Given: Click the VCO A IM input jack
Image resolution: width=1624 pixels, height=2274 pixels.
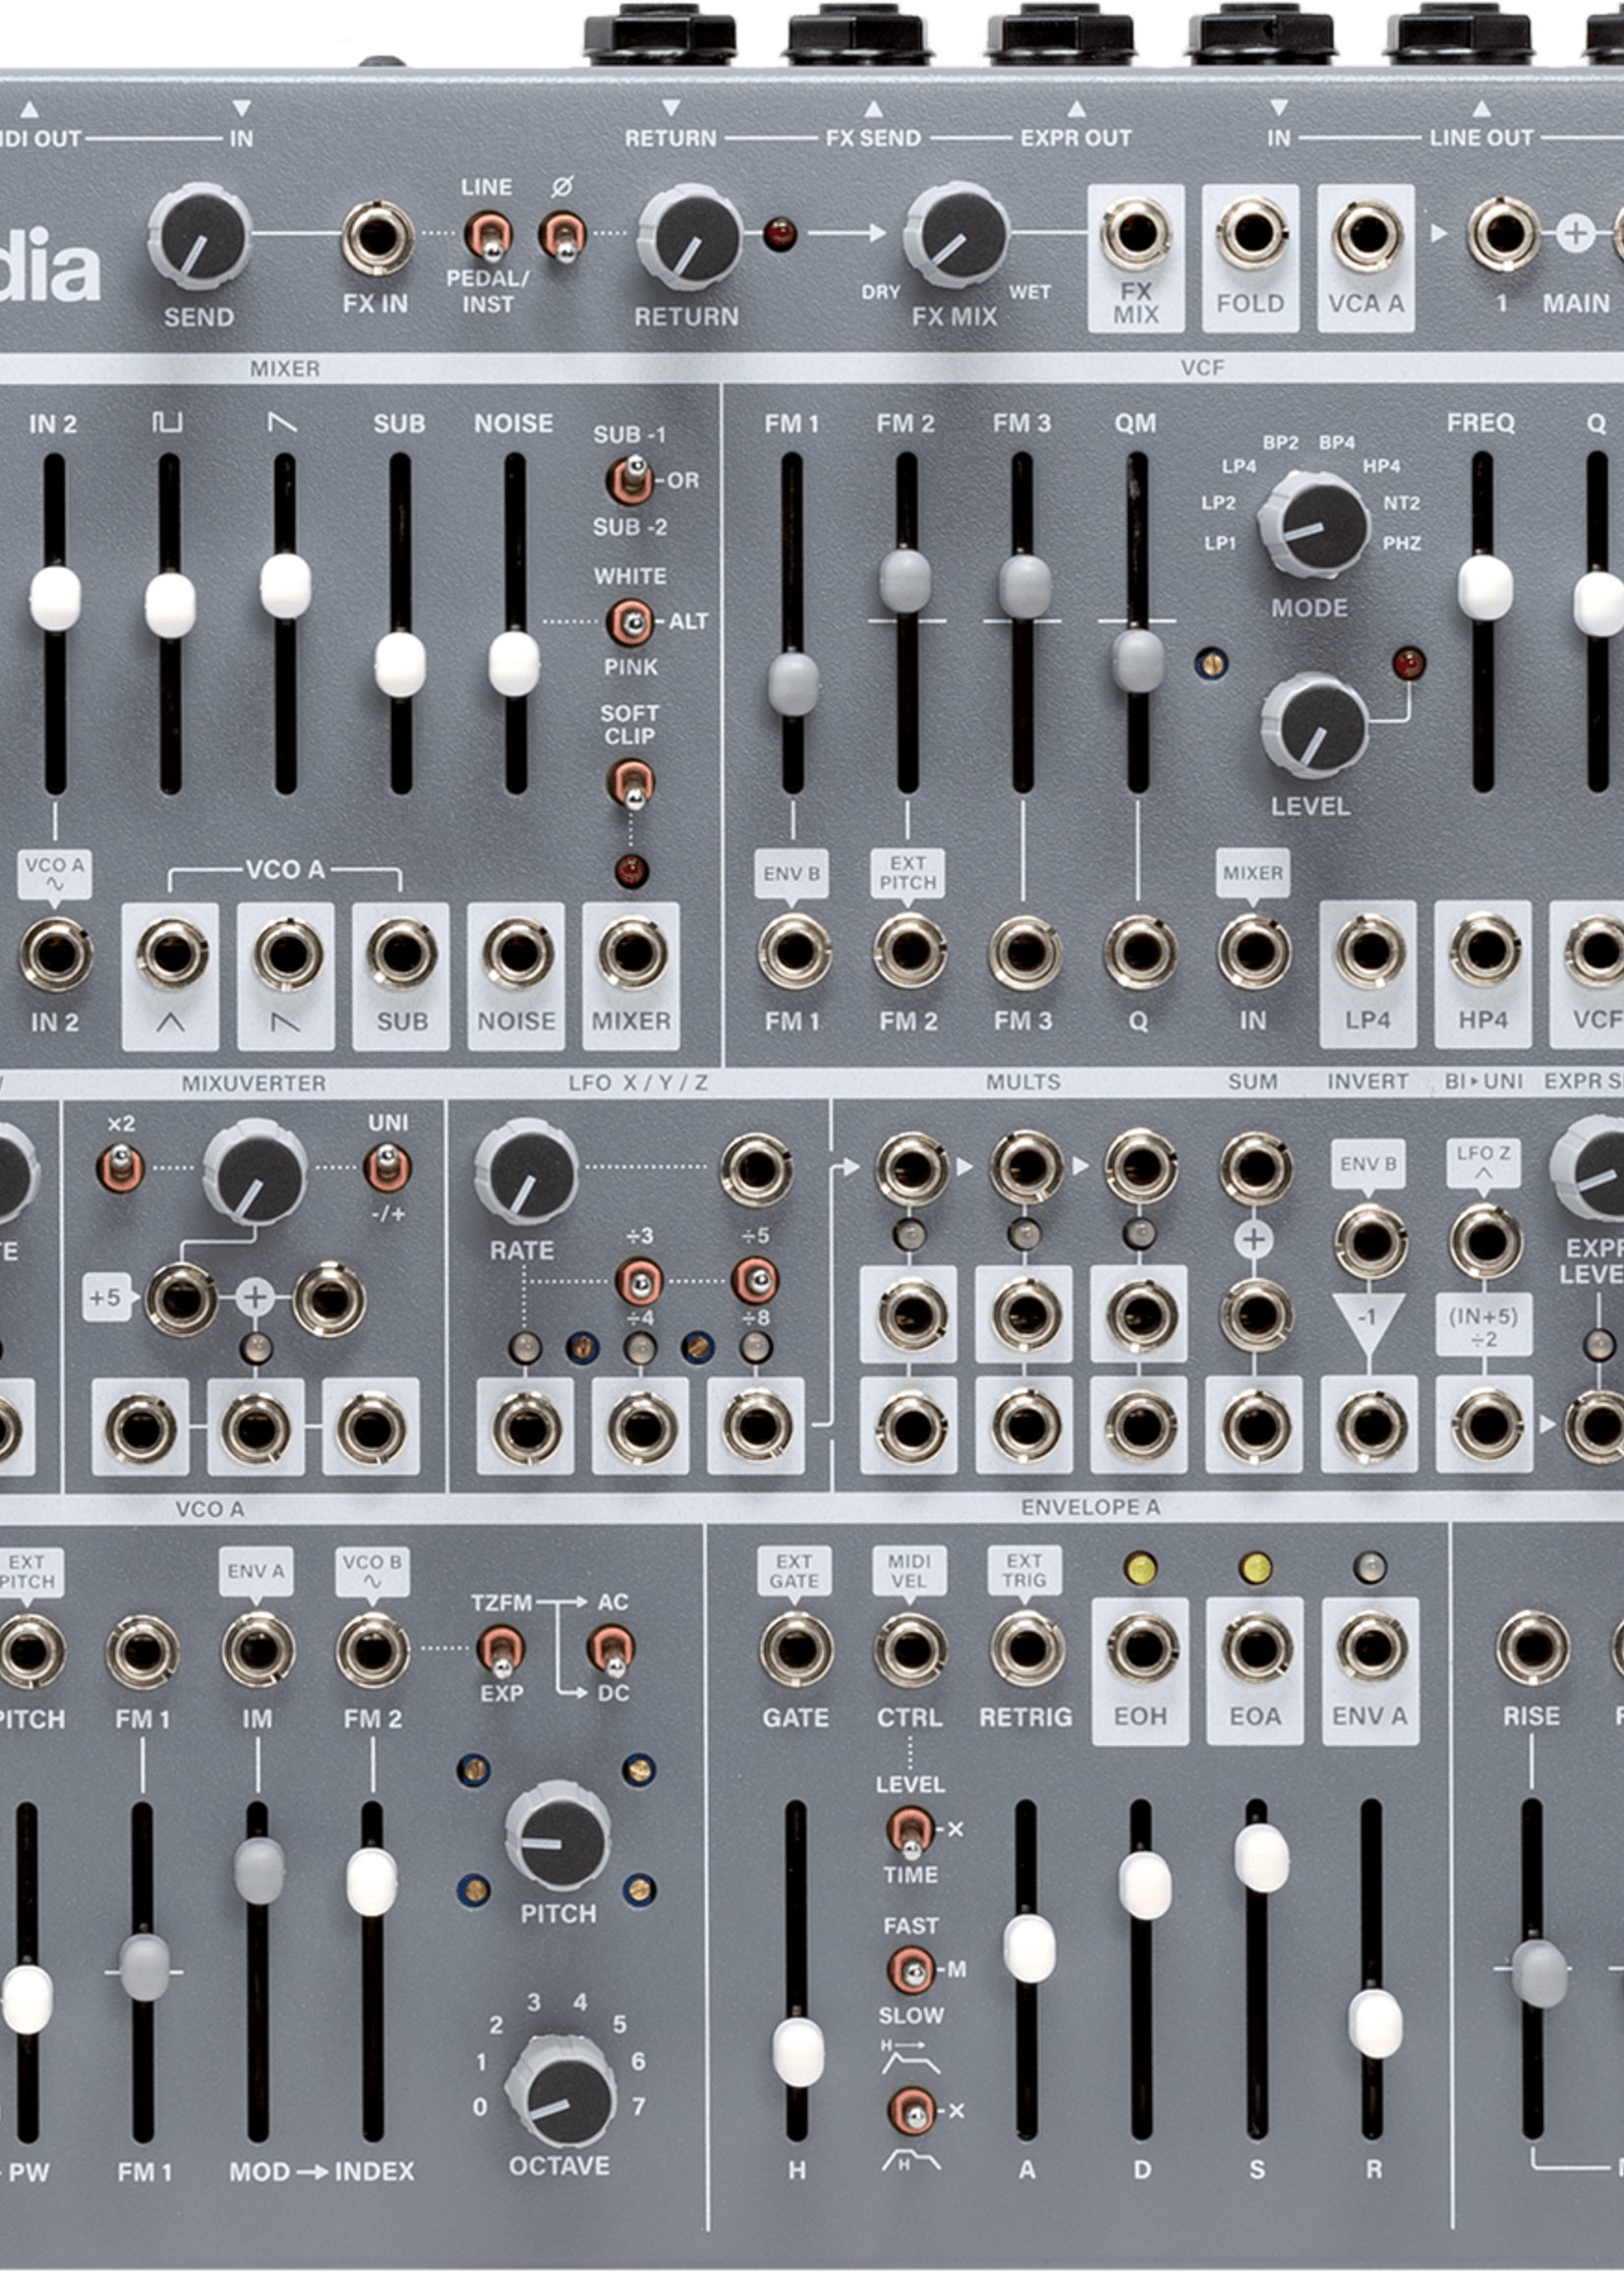Looking at the screenshot, I should pos(257,1651).
